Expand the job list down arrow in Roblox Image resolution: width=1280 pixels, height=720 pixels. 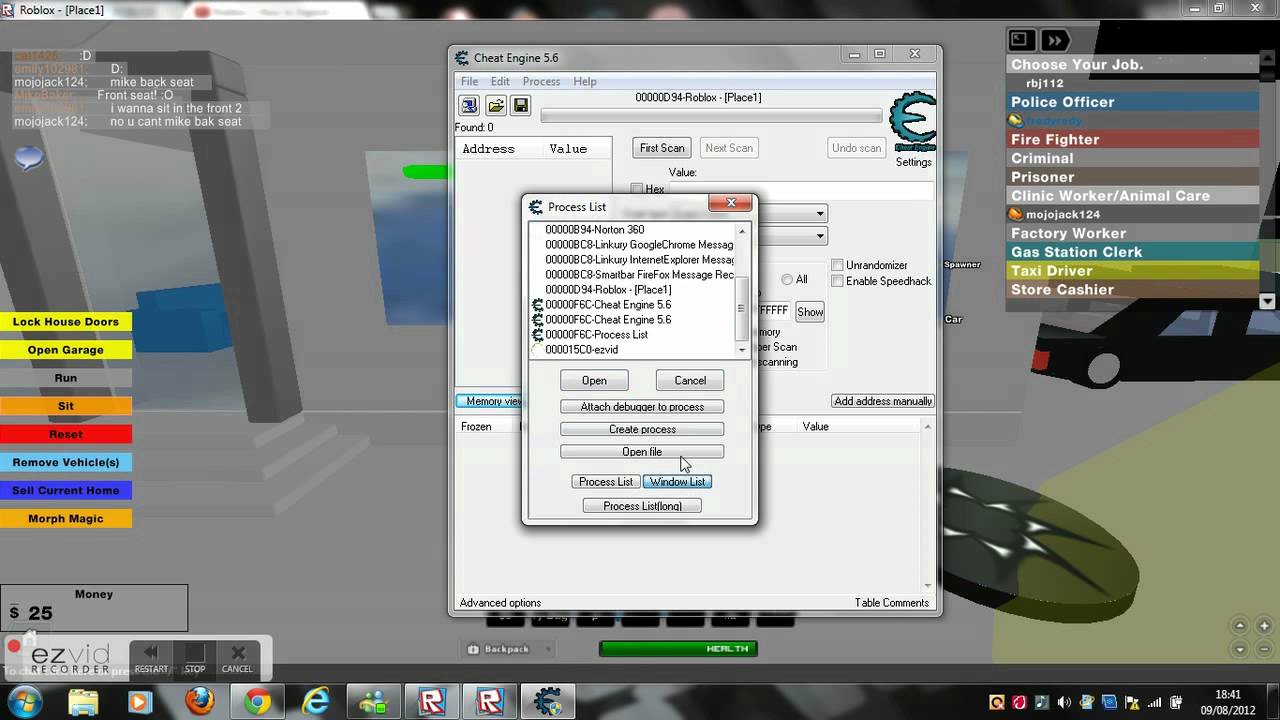click(1268, 301)
